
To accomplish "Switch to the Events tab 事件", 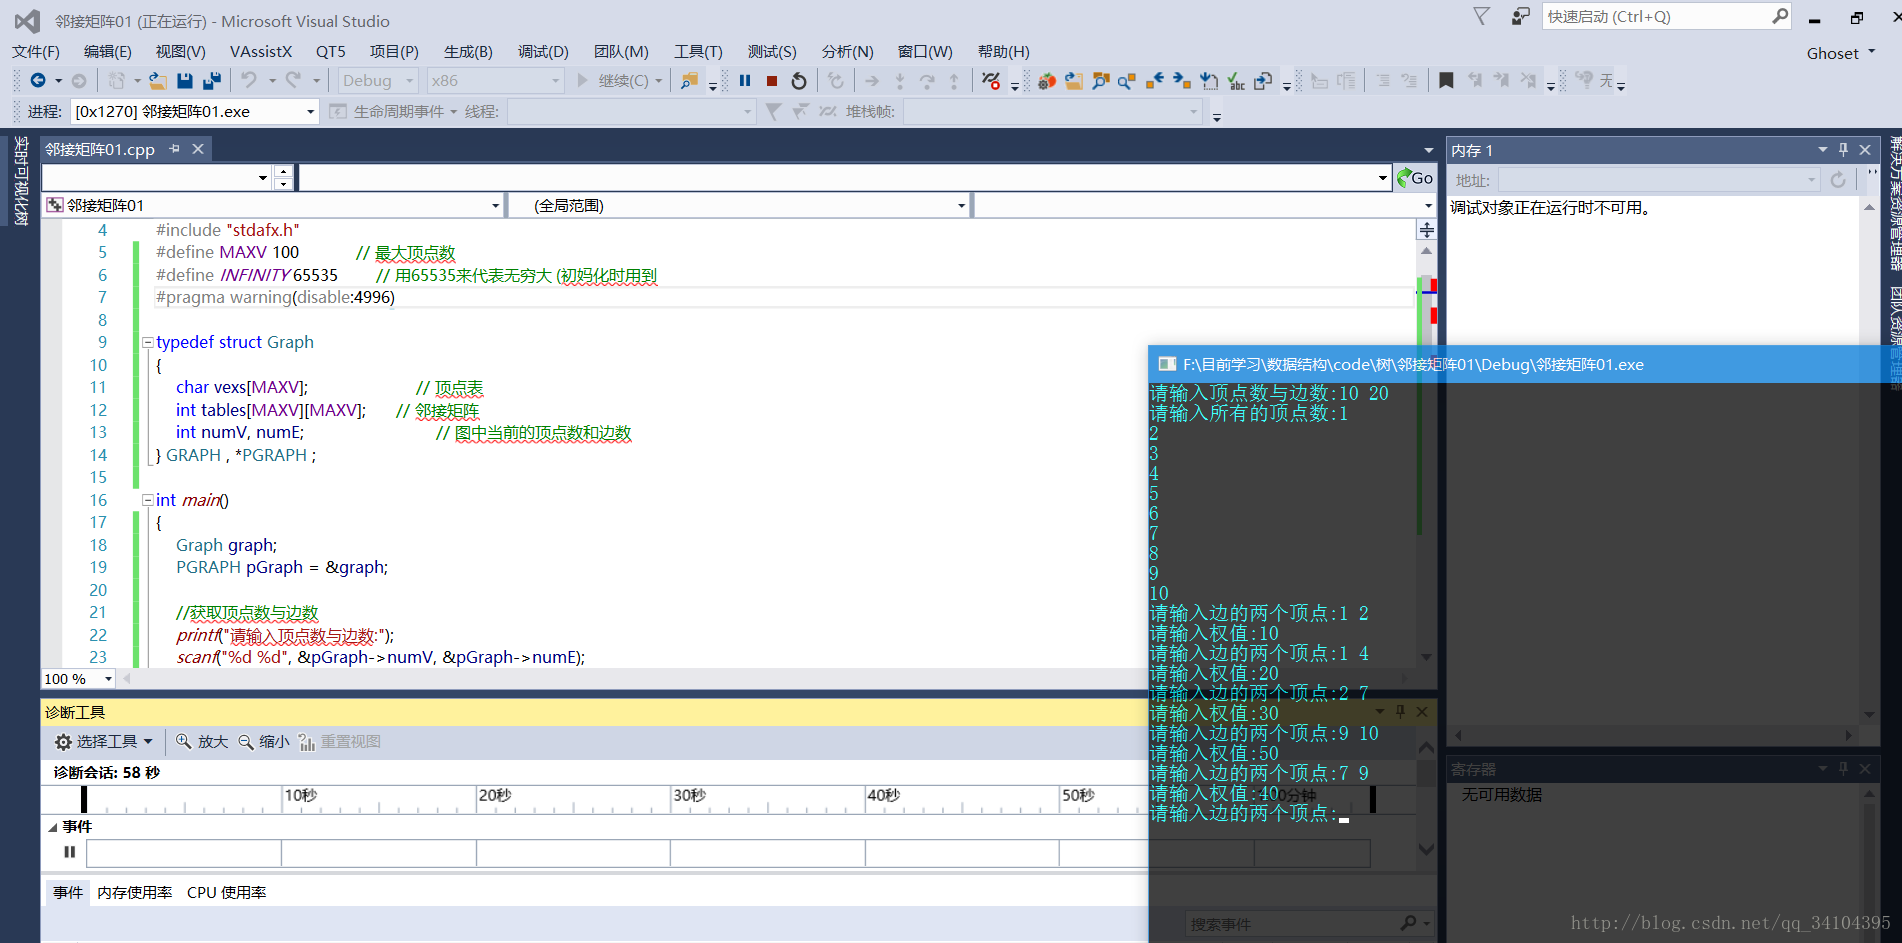I will coord(68,892).
